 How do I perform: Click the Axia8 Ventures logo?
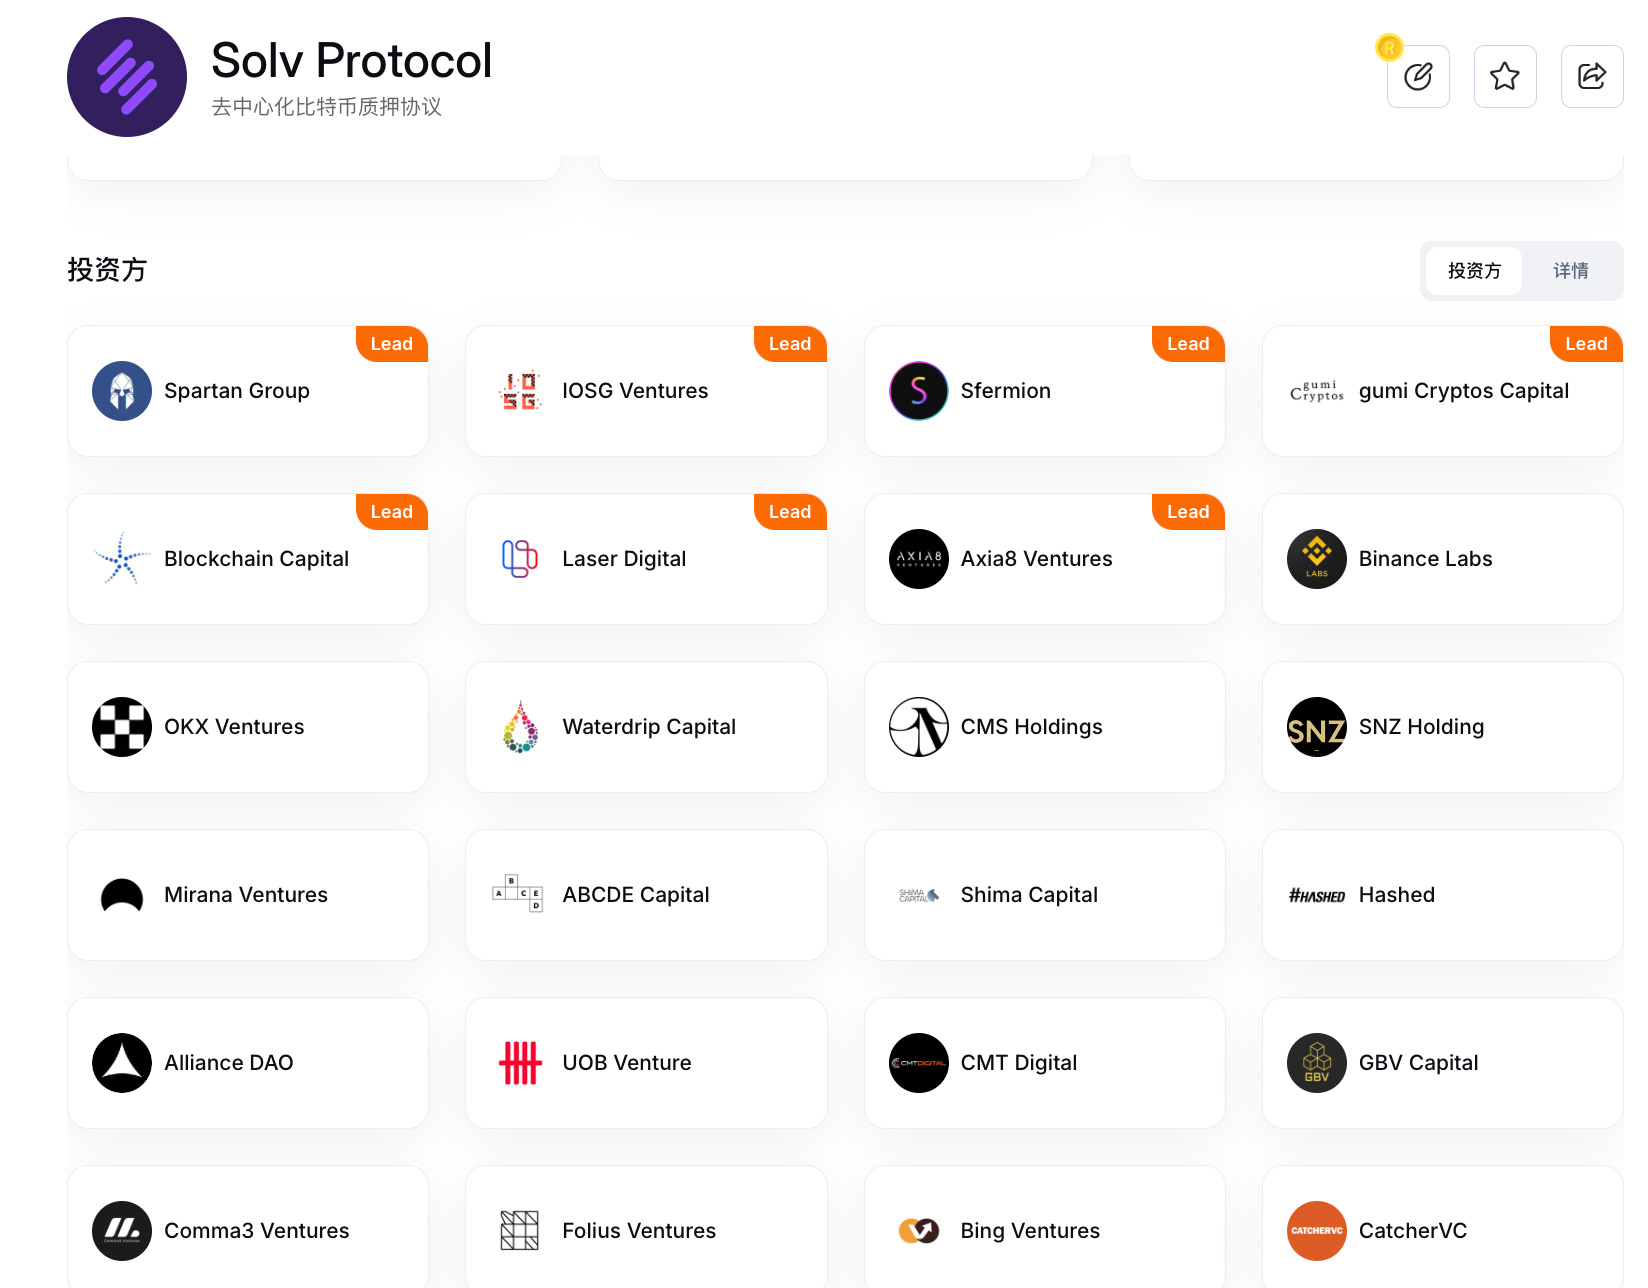pos(919,559)
